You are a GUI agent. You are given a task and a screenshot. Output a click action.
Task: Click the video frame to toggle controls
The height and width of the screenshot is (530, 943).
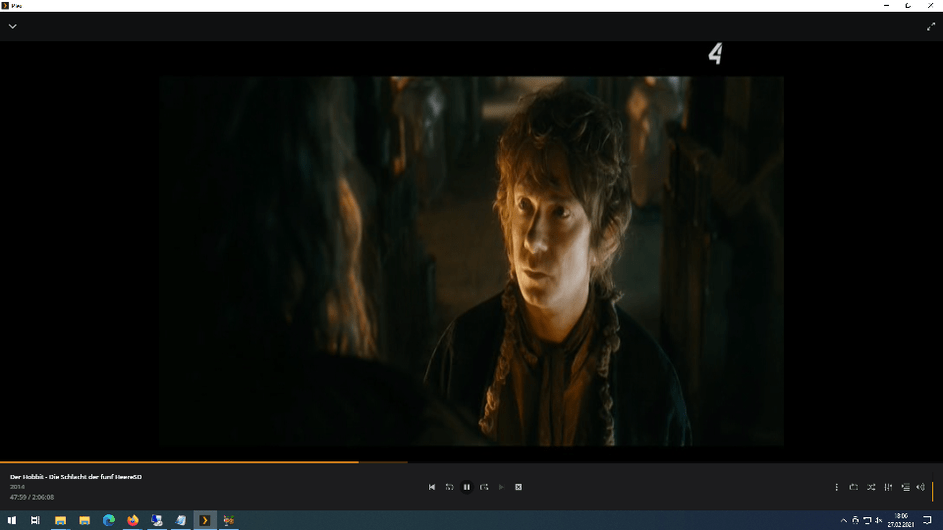coord(472,260)
